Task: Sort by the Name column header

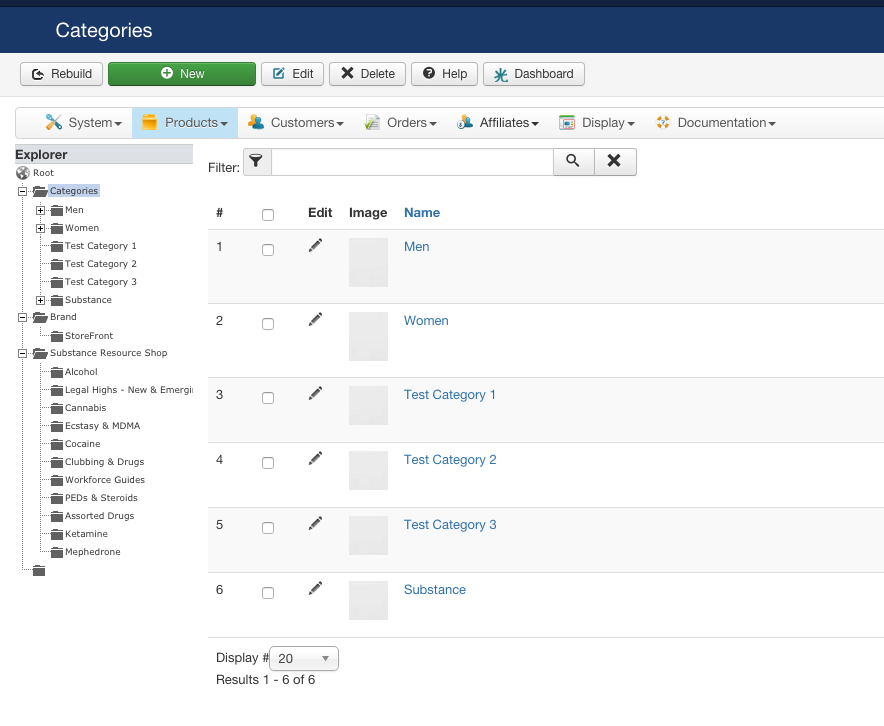Action: [422, 213]
